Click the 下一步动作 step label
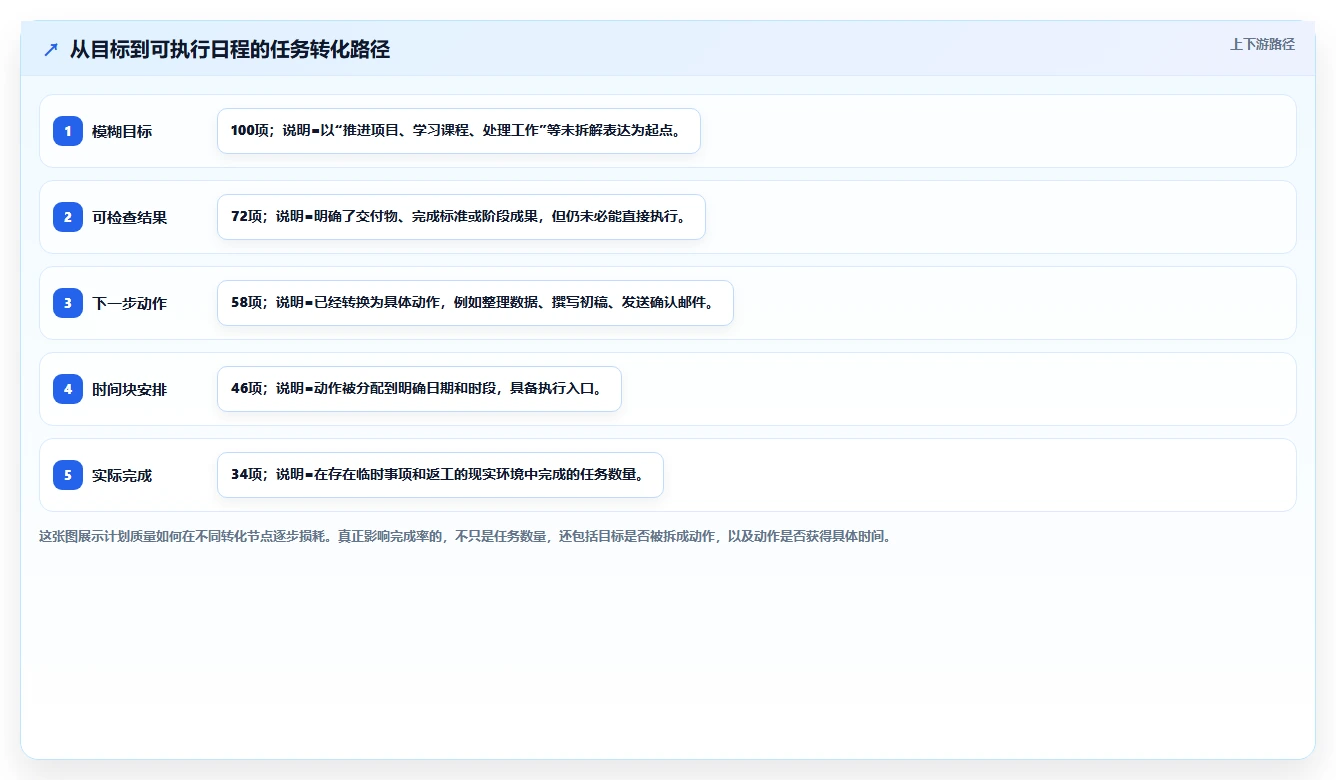This screenshot has height=780, width=1336. 130,303
